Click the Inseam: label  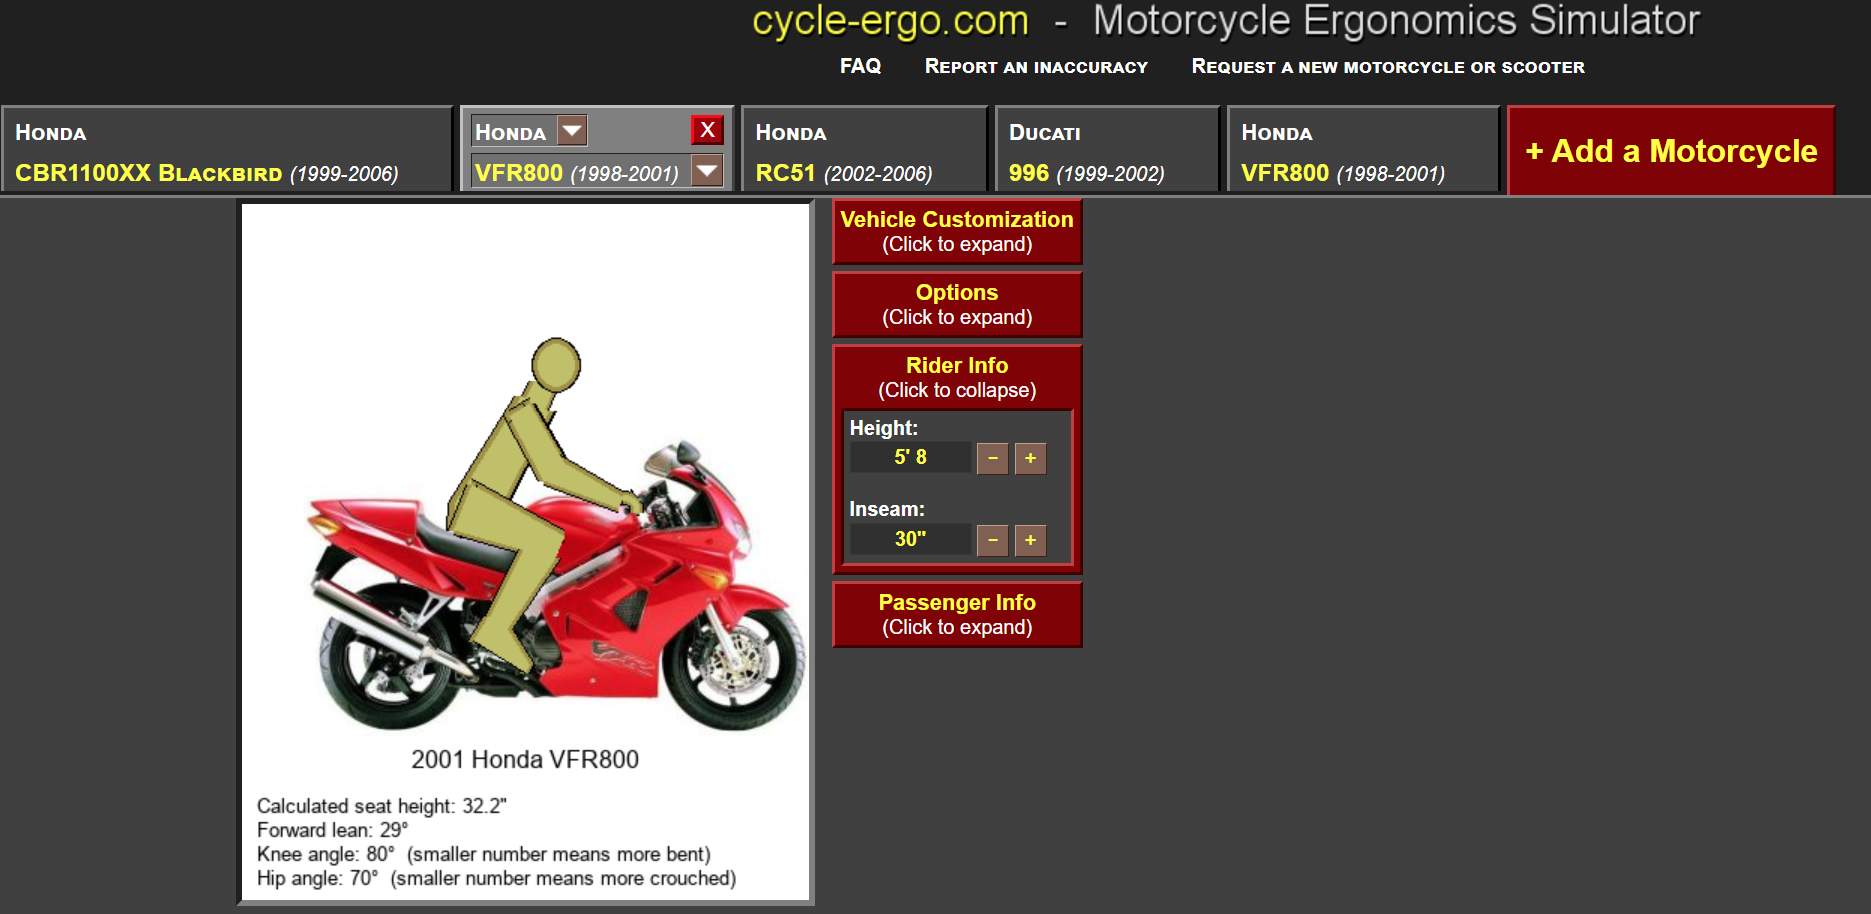[887, 509]
